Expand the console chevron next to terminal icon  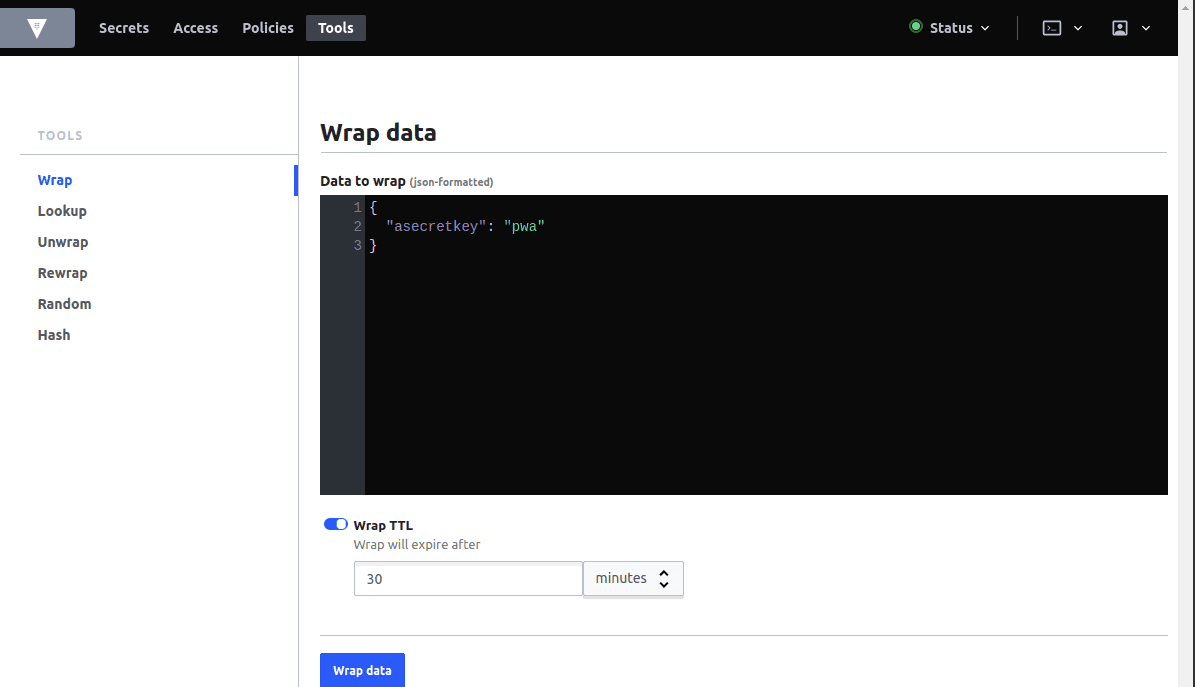1077,27
